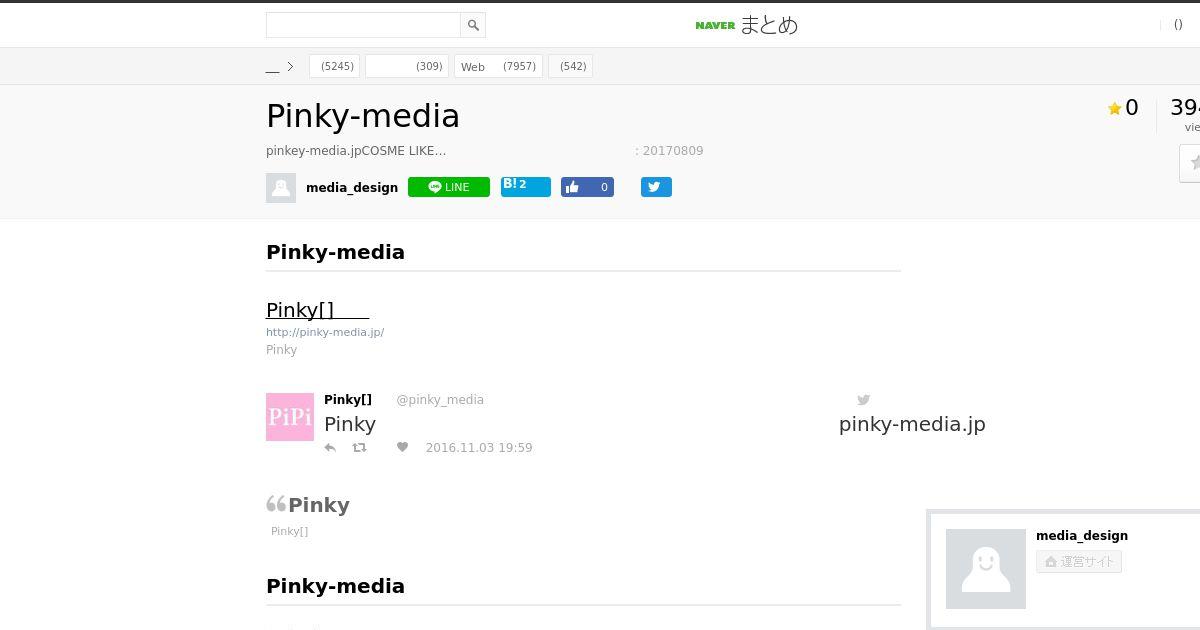This screenshot has height=630, width=1200.
Task: Open the breadcrumb category with count 5245
Action: click(x=334, y=66)
